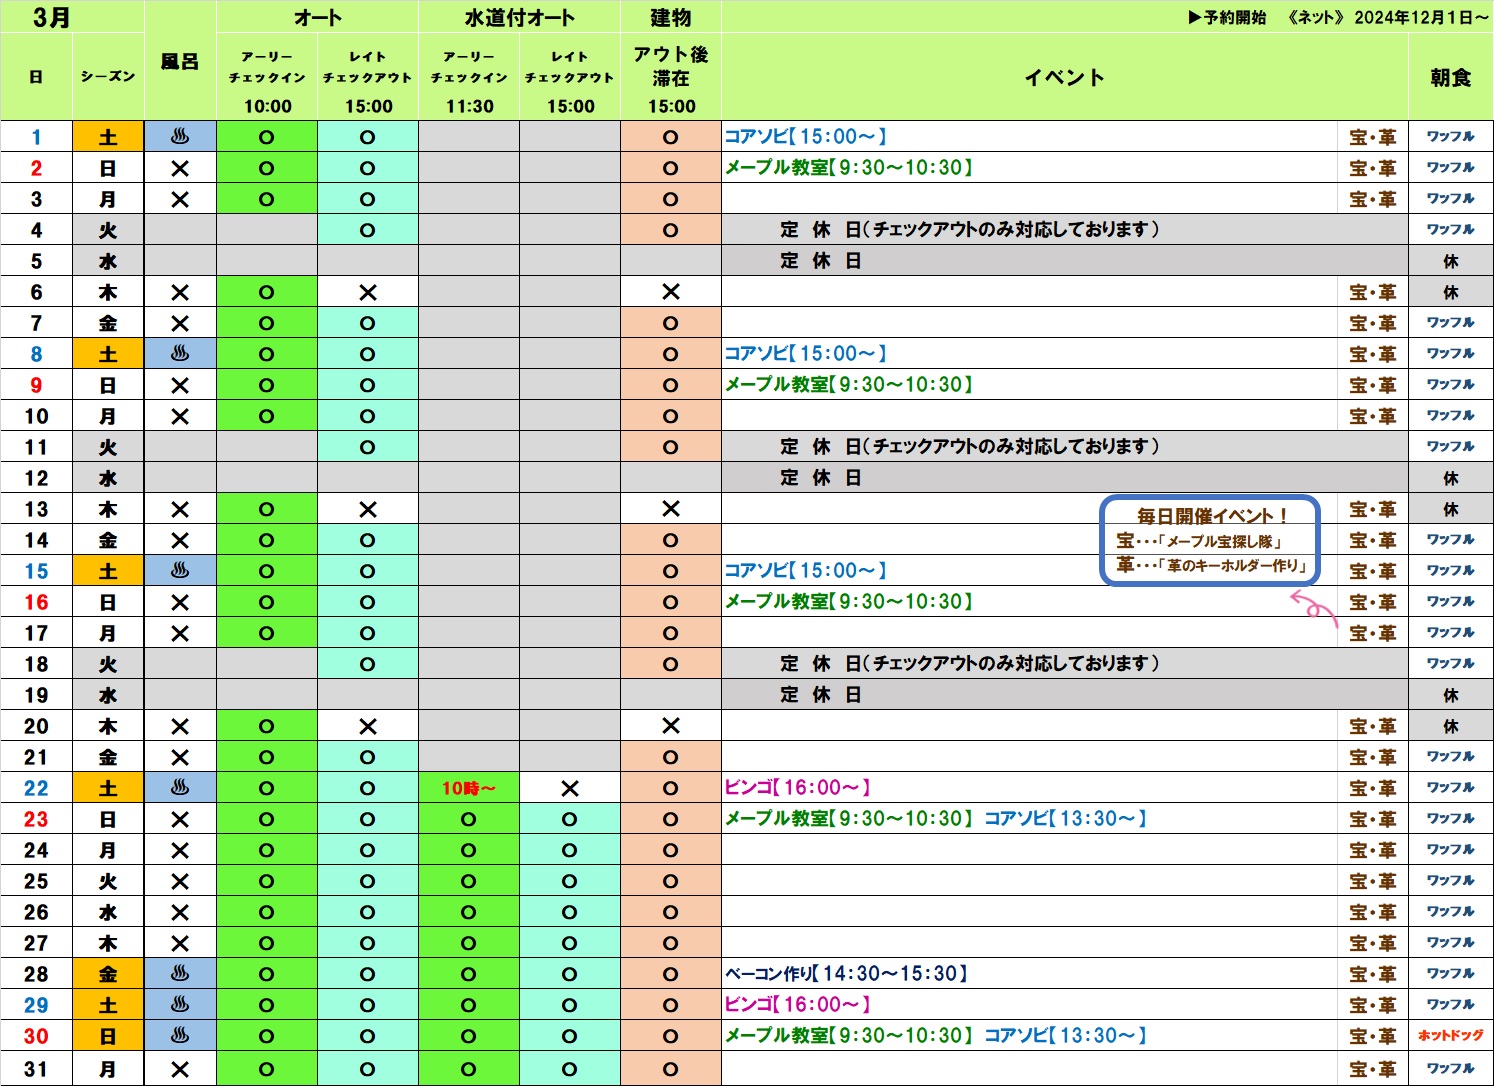Click the "風呂" column header
The image size is (1494, 1086).
pyautogui.click(x=180, y=62)
